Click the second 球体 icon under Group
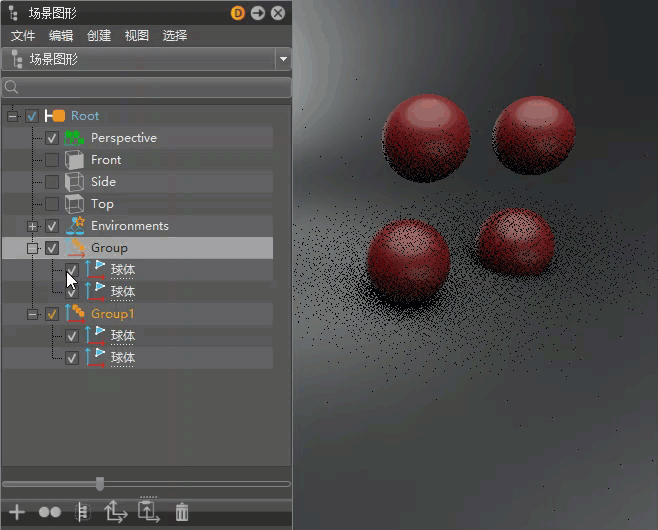This screenshot has height=530, width=658. coord(95,292)
